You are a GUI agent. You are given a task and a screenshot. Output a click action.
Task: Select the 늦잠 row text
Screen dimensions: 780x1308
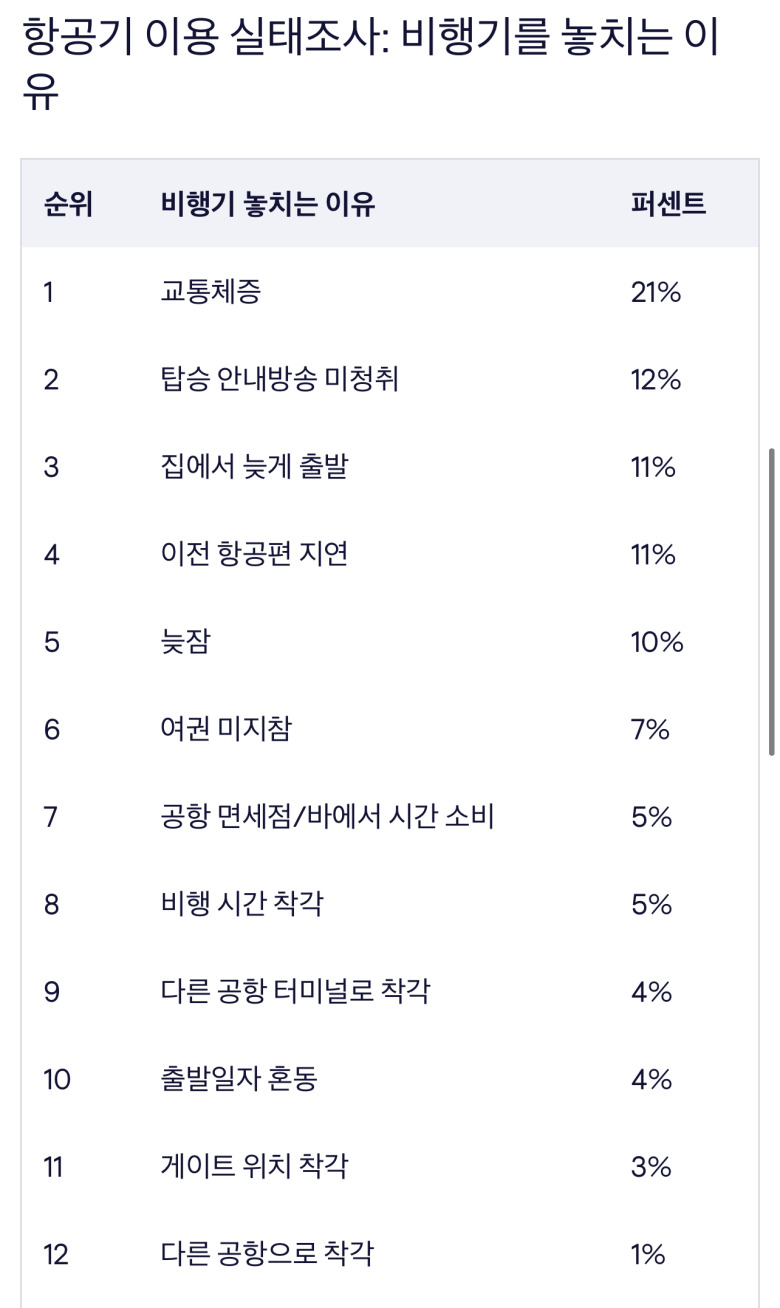pos(185,642)
